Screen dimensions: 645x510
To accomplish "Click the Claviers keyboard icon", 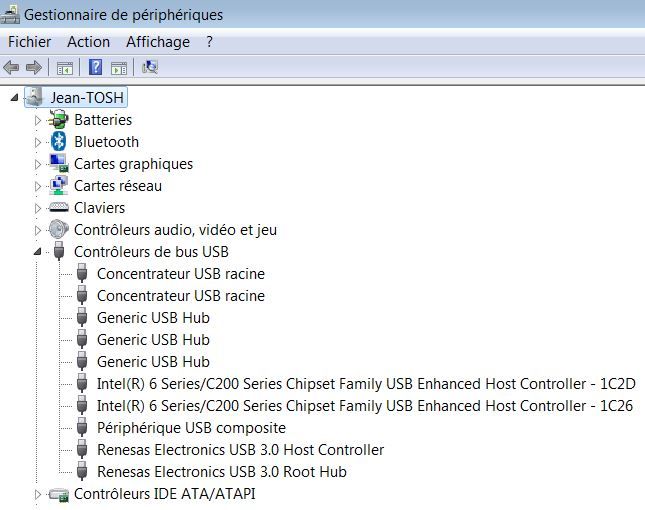I will [x=58, y=207].
